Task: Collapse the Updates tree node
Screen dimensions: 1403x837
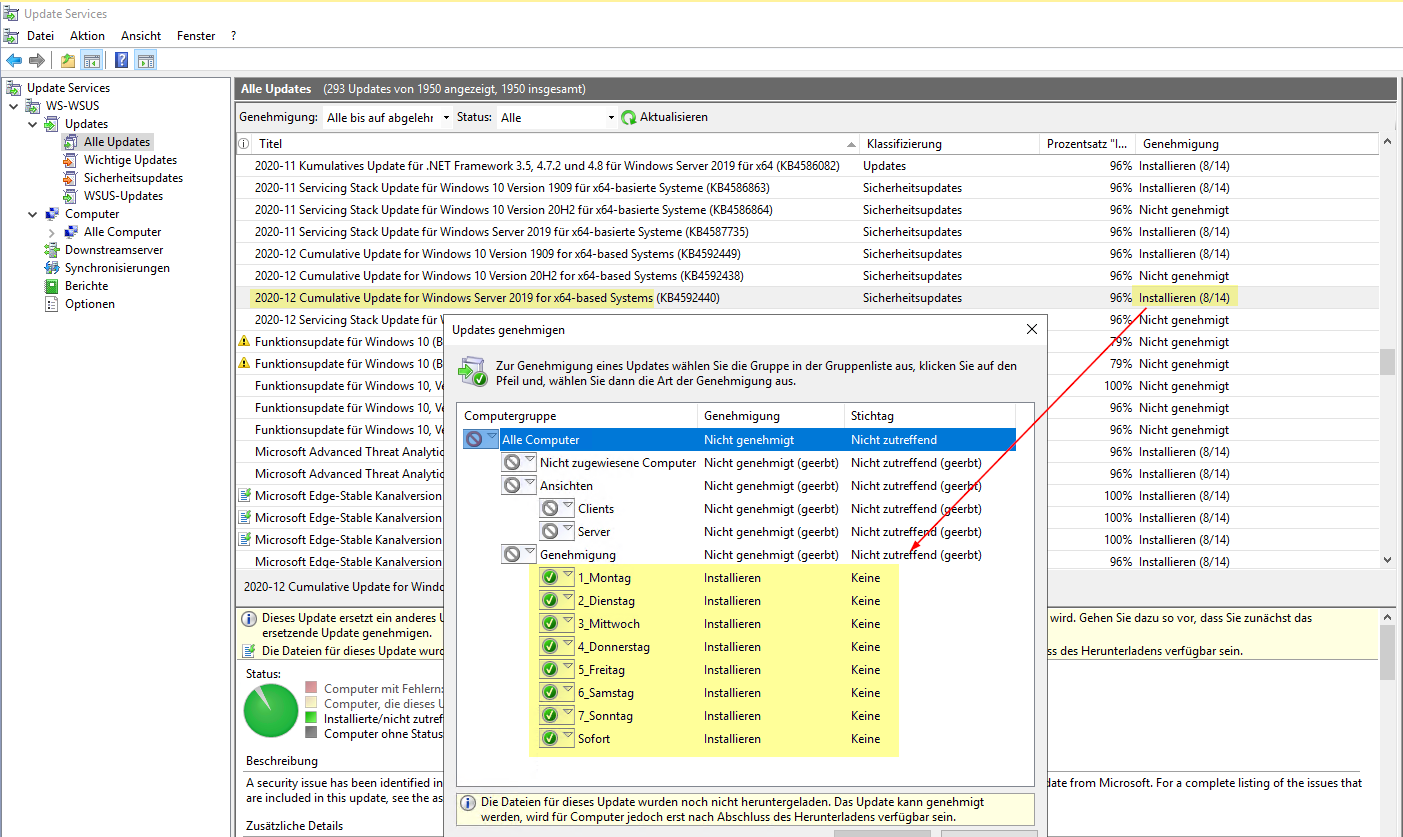Action: click(33, 124)
